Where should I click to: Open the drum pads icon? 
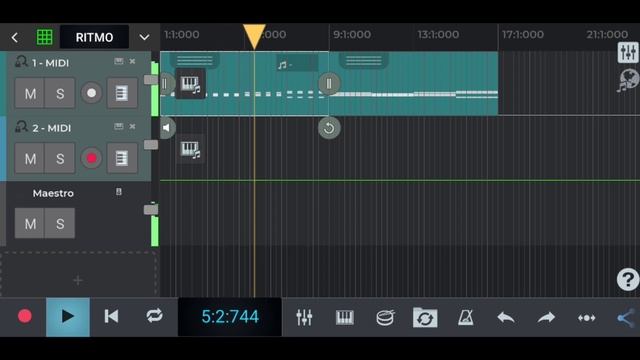tap(385, 317)
